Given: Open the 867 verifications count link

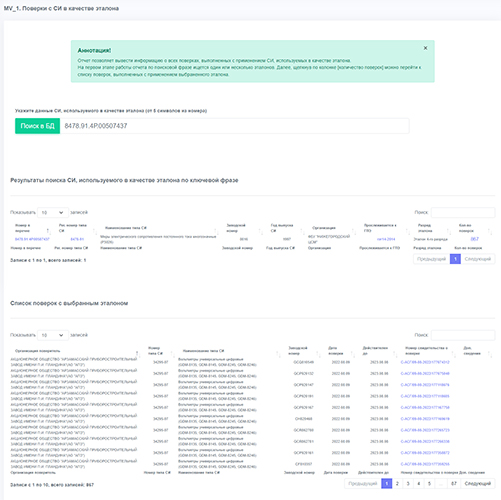Looking at the screenshot, I should [474, 239].
